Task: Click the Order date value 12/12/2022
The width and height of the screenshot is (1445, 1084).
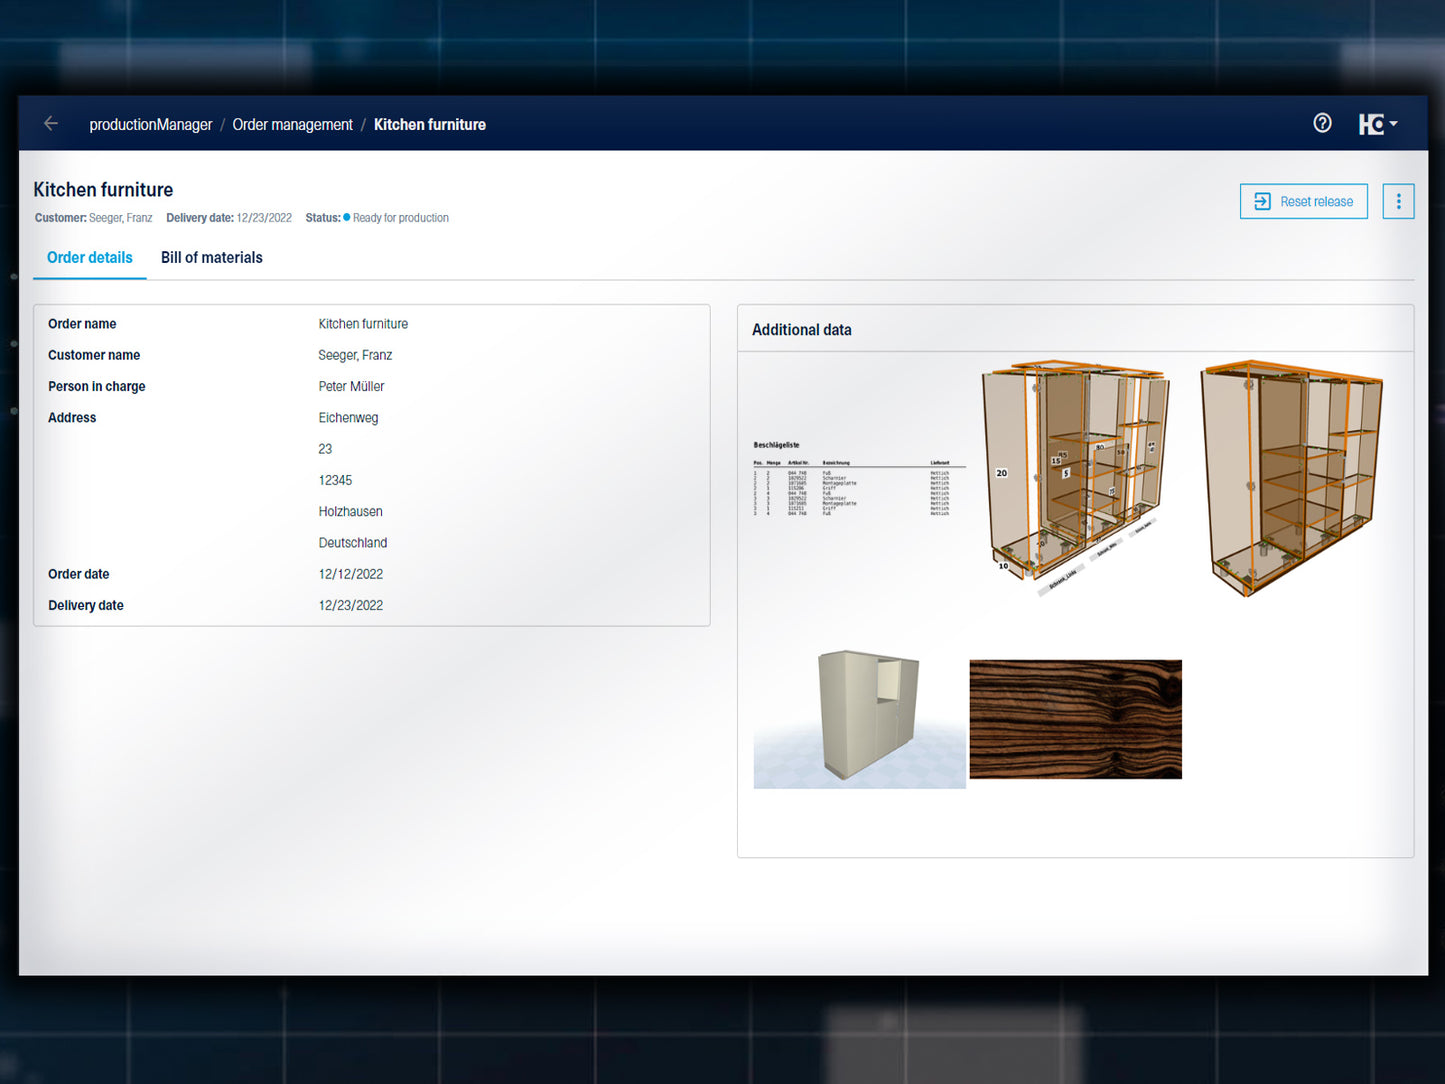Action: click(x=351, y=575)
